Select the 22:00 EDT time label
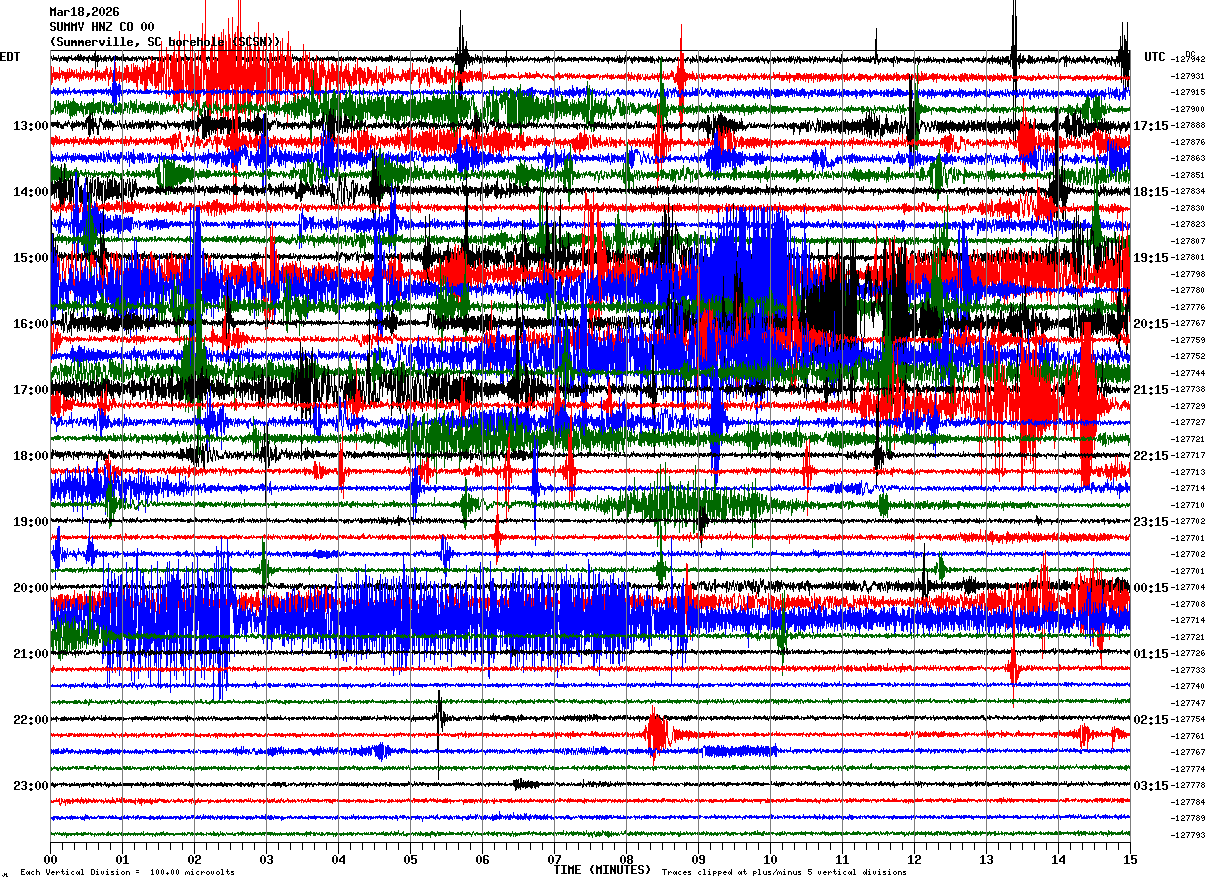This screenshot has width=1210, height=886. 31,720
